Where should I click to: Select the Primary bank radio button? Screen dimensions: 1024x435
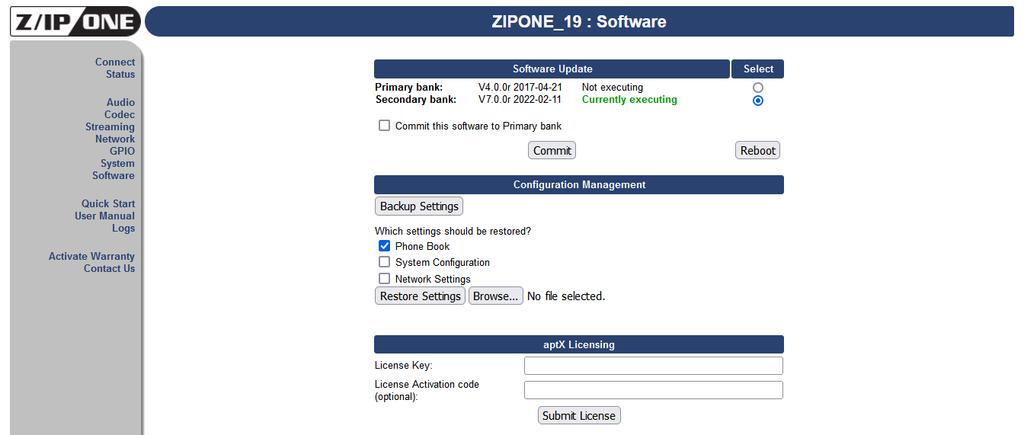pyautogui.click(x=758, y=88)
